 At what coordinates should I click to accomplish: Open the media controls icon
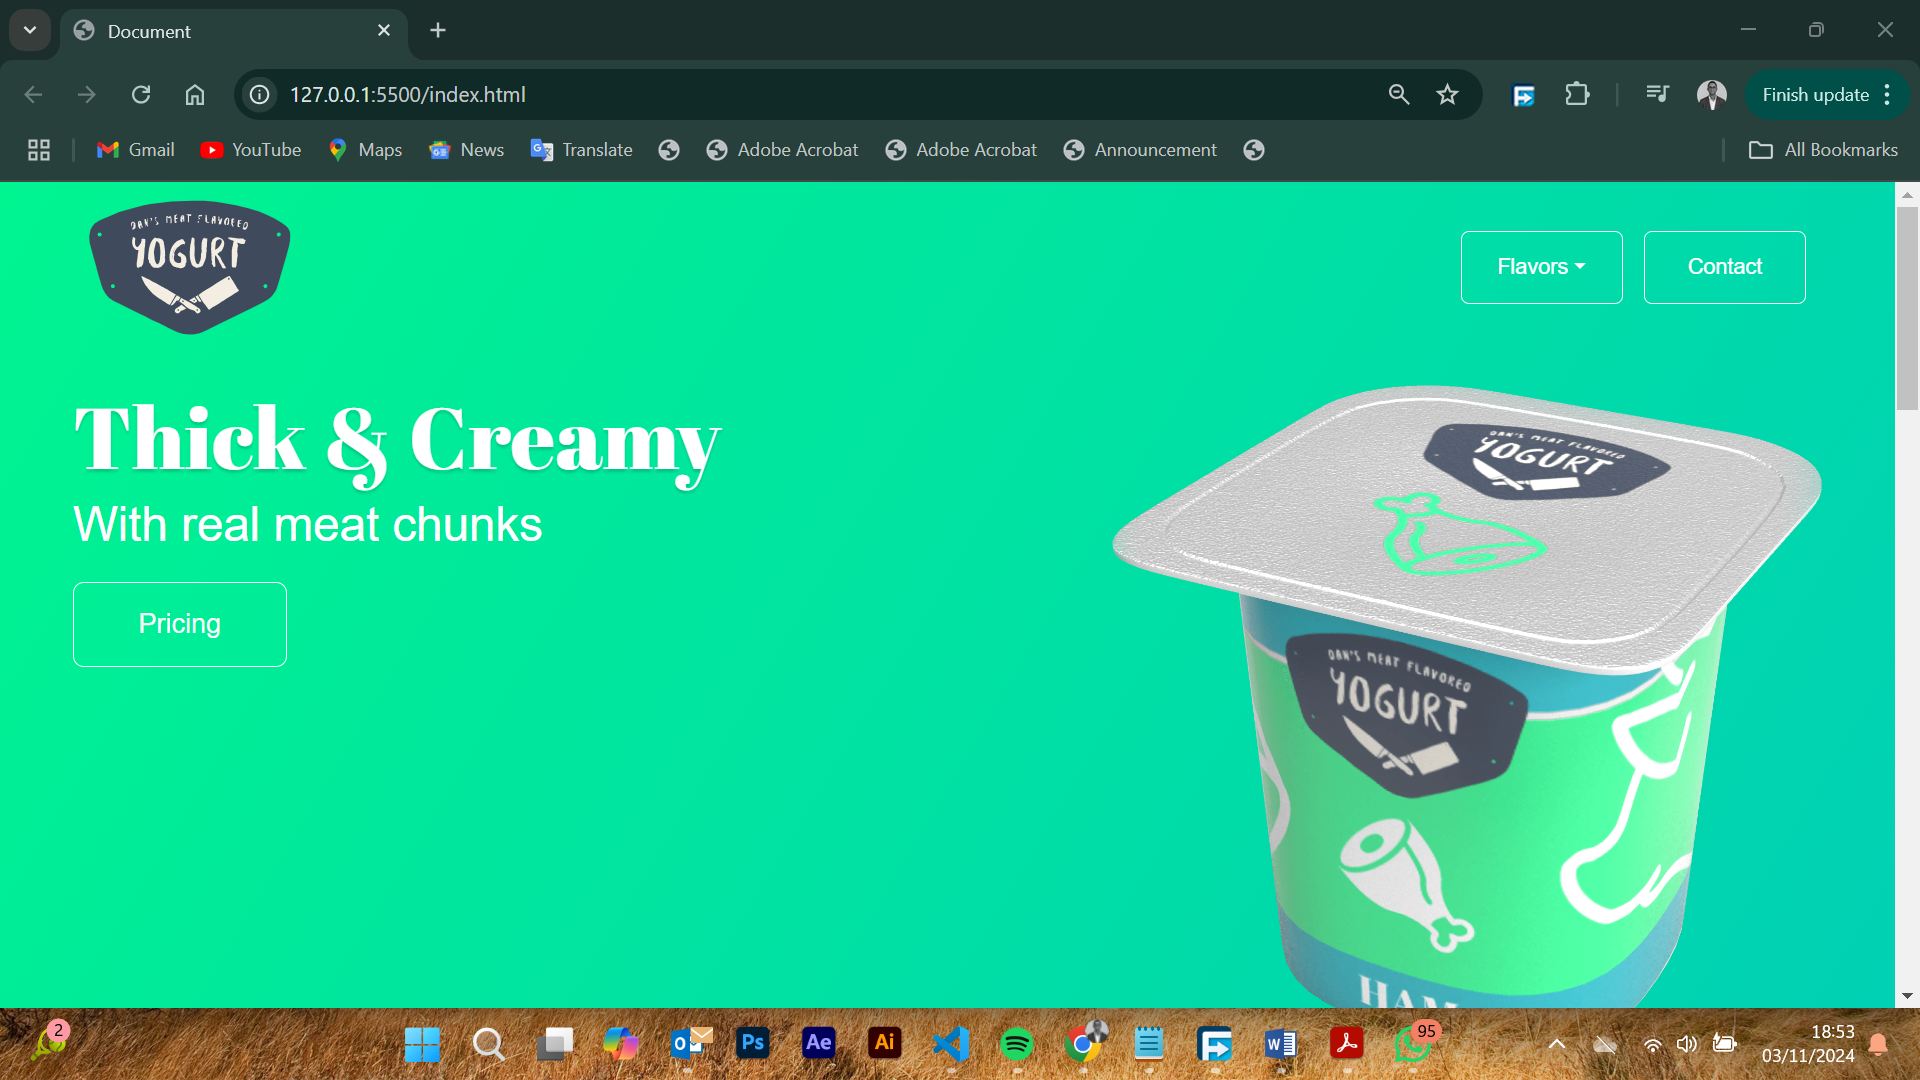coord(1657,95)
